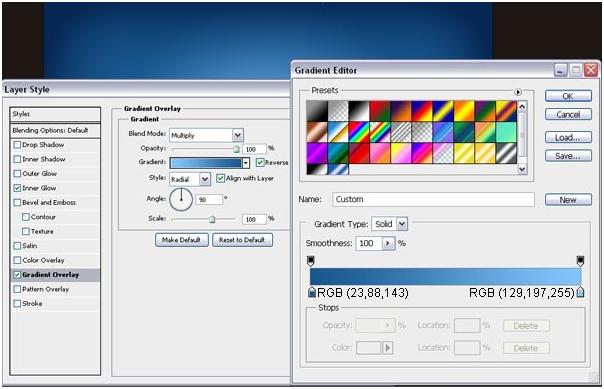
Task: Select the Satin list entry
Action: tap(55, 246)
